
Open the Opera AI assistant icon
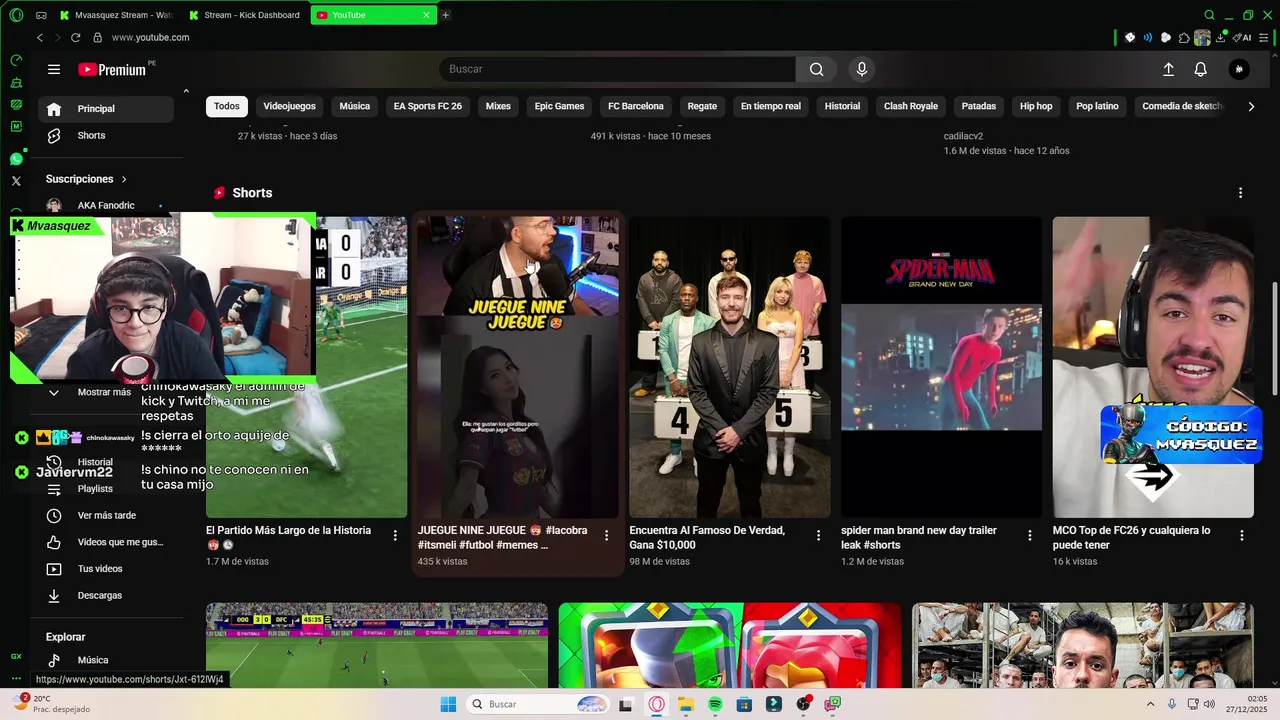pos(1243,37)
